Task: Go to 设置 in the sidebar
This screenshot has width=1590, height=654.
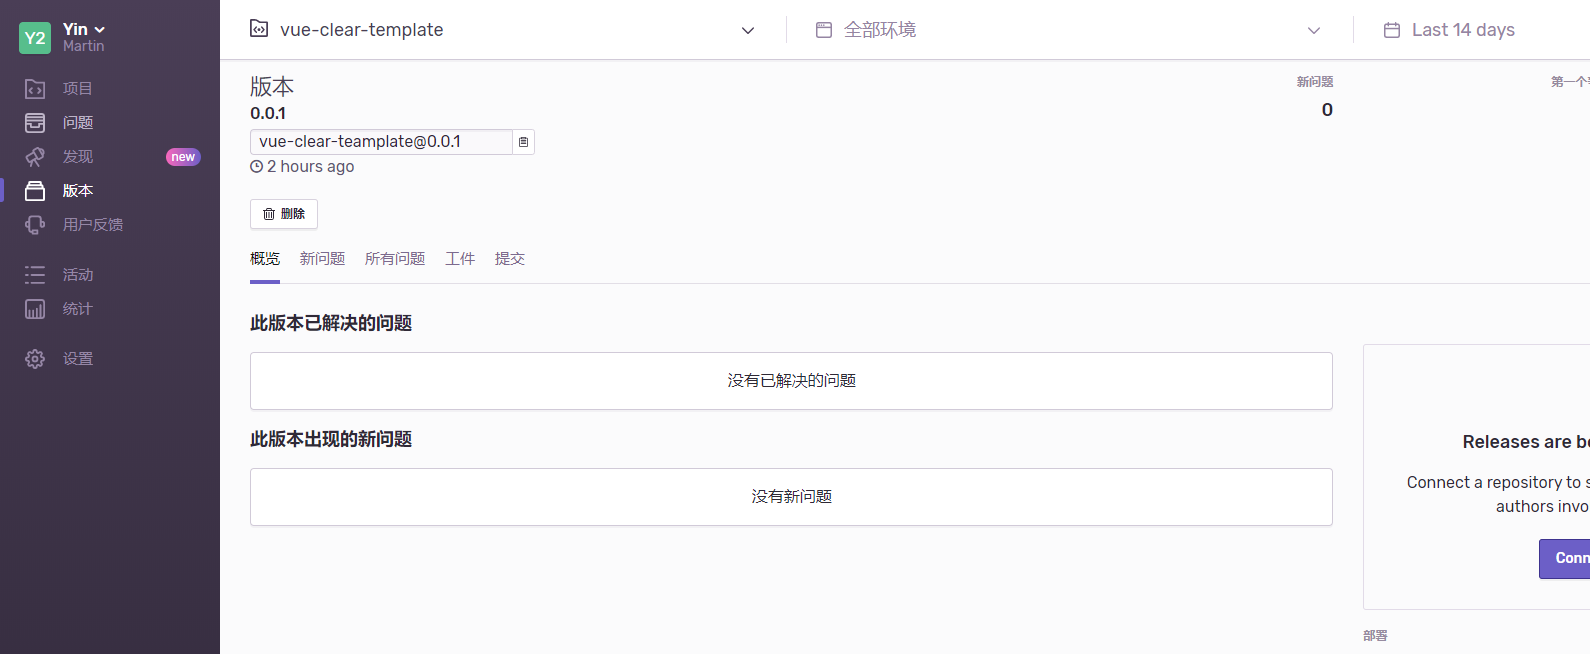Action: 78,359
